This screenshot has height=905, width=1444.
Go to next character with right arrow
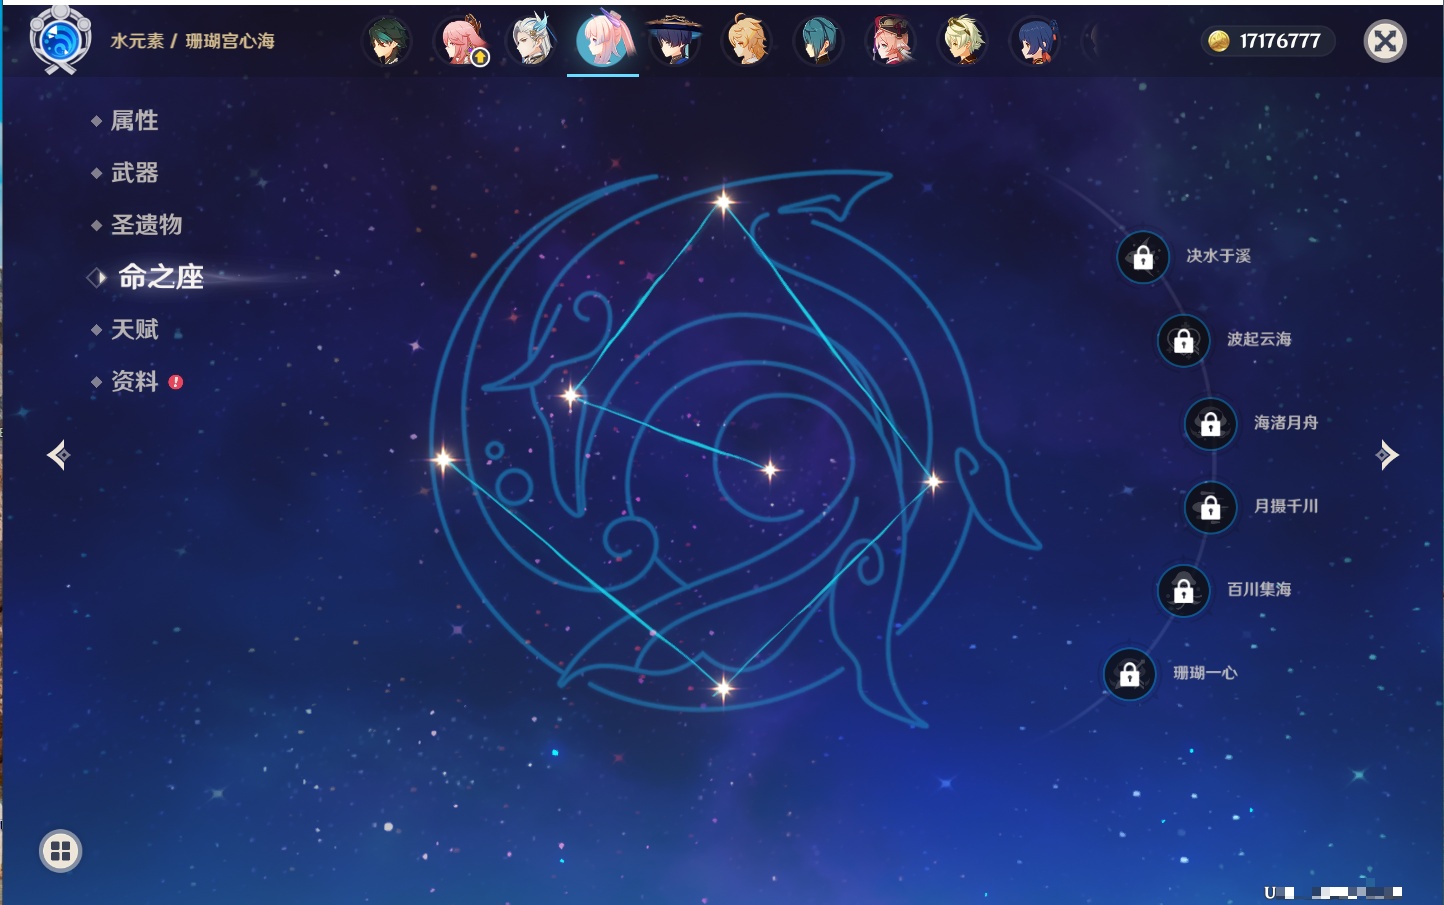1387,455
